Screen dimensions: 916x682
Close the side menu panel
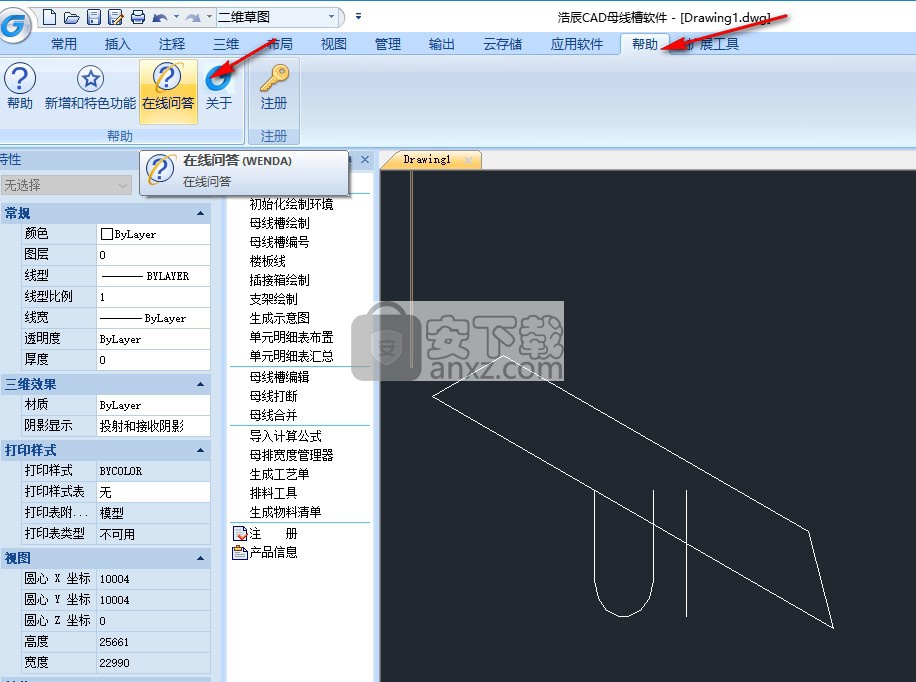coord(365,160)
